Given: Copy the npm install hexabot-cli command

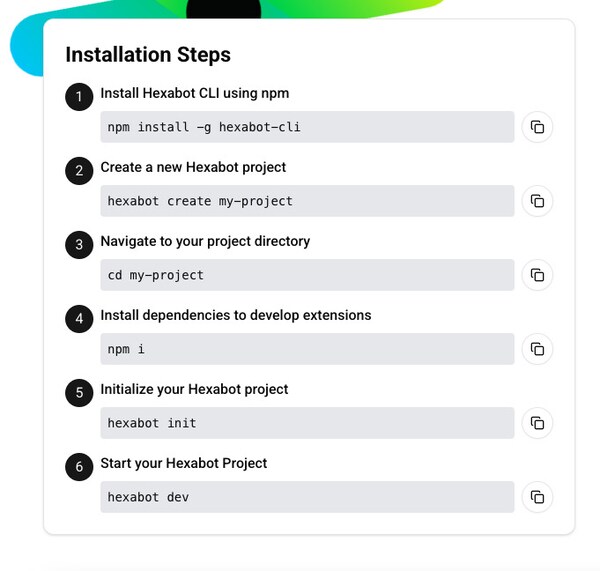Looking at the screenshot, I should click(537, 127).
